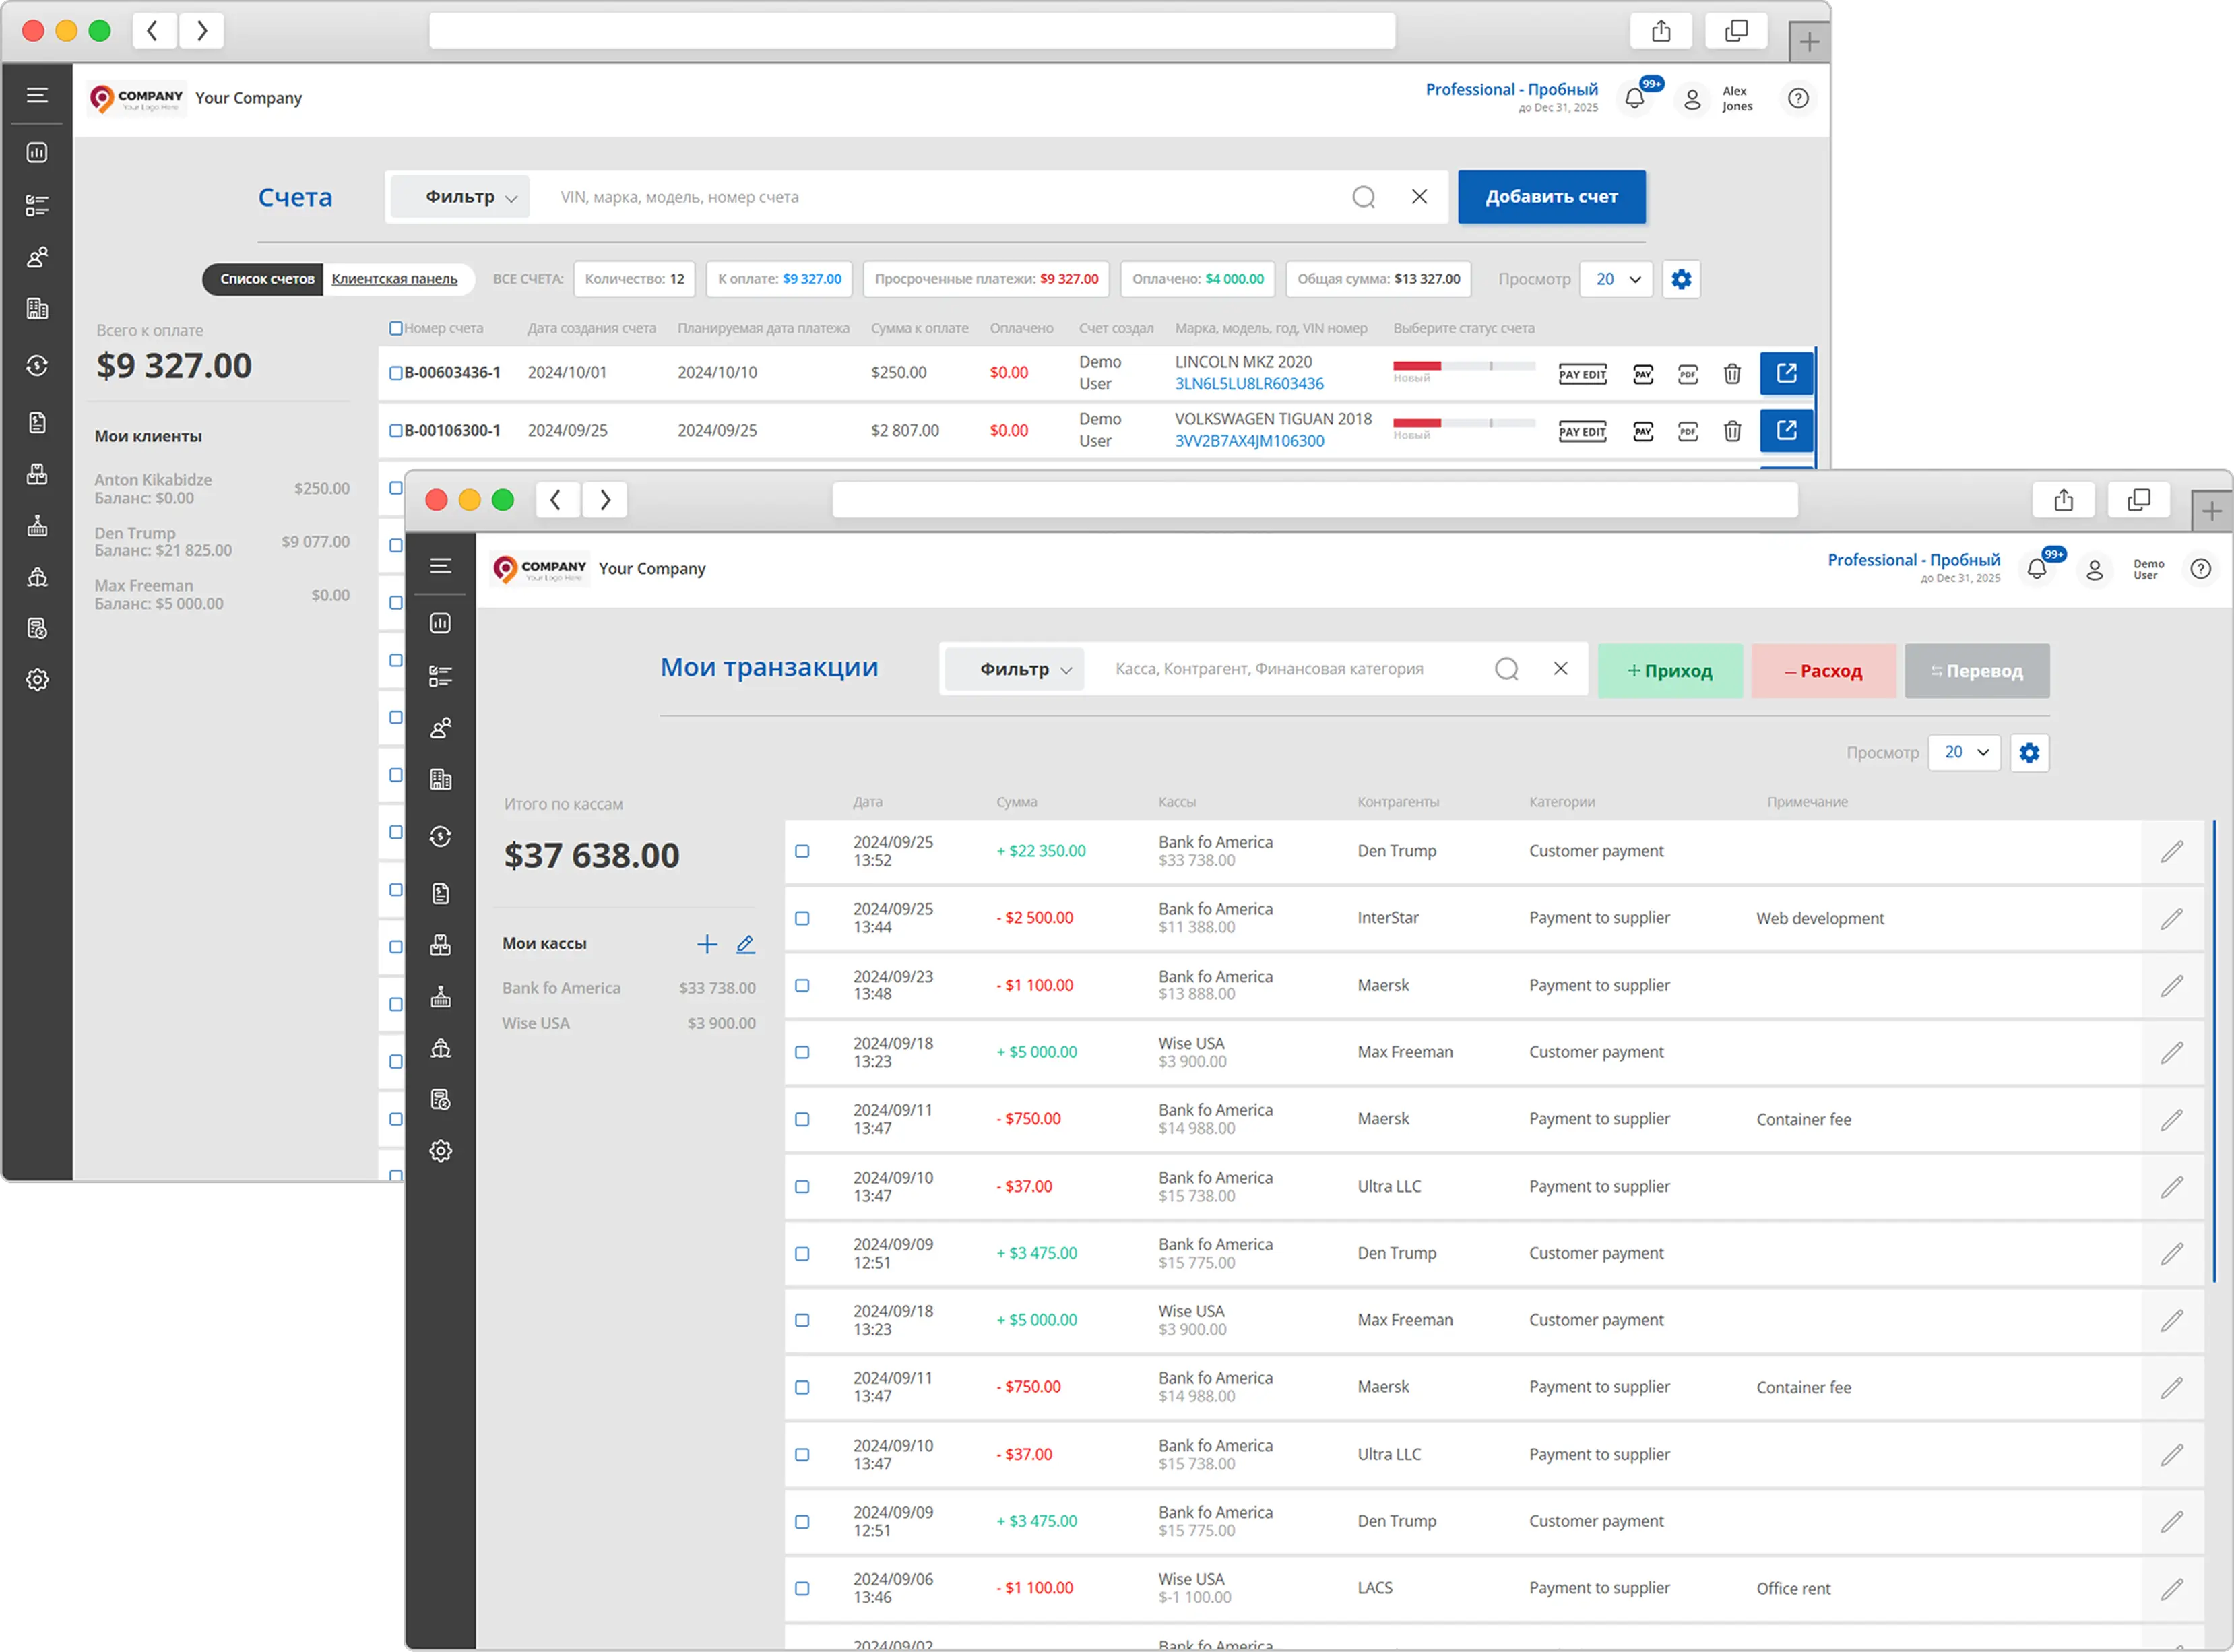2234x1652 pixels.
Task: Click address bar in front browser window
Action: [1314, 500]
